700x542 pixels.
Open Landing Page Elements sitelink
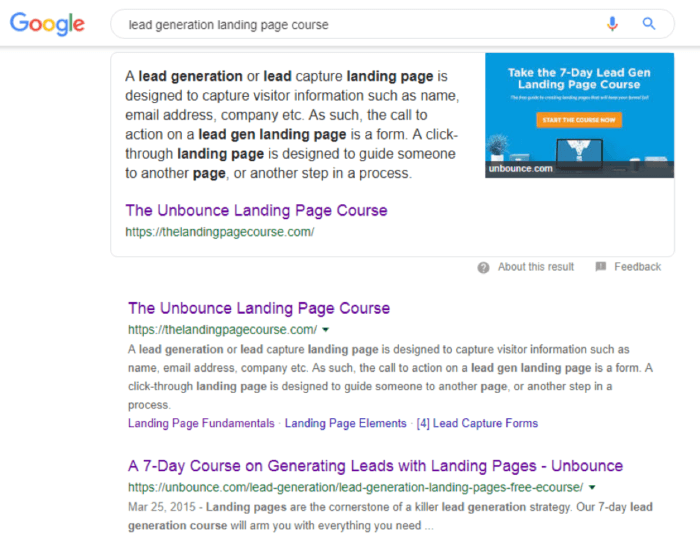[346, 423]
